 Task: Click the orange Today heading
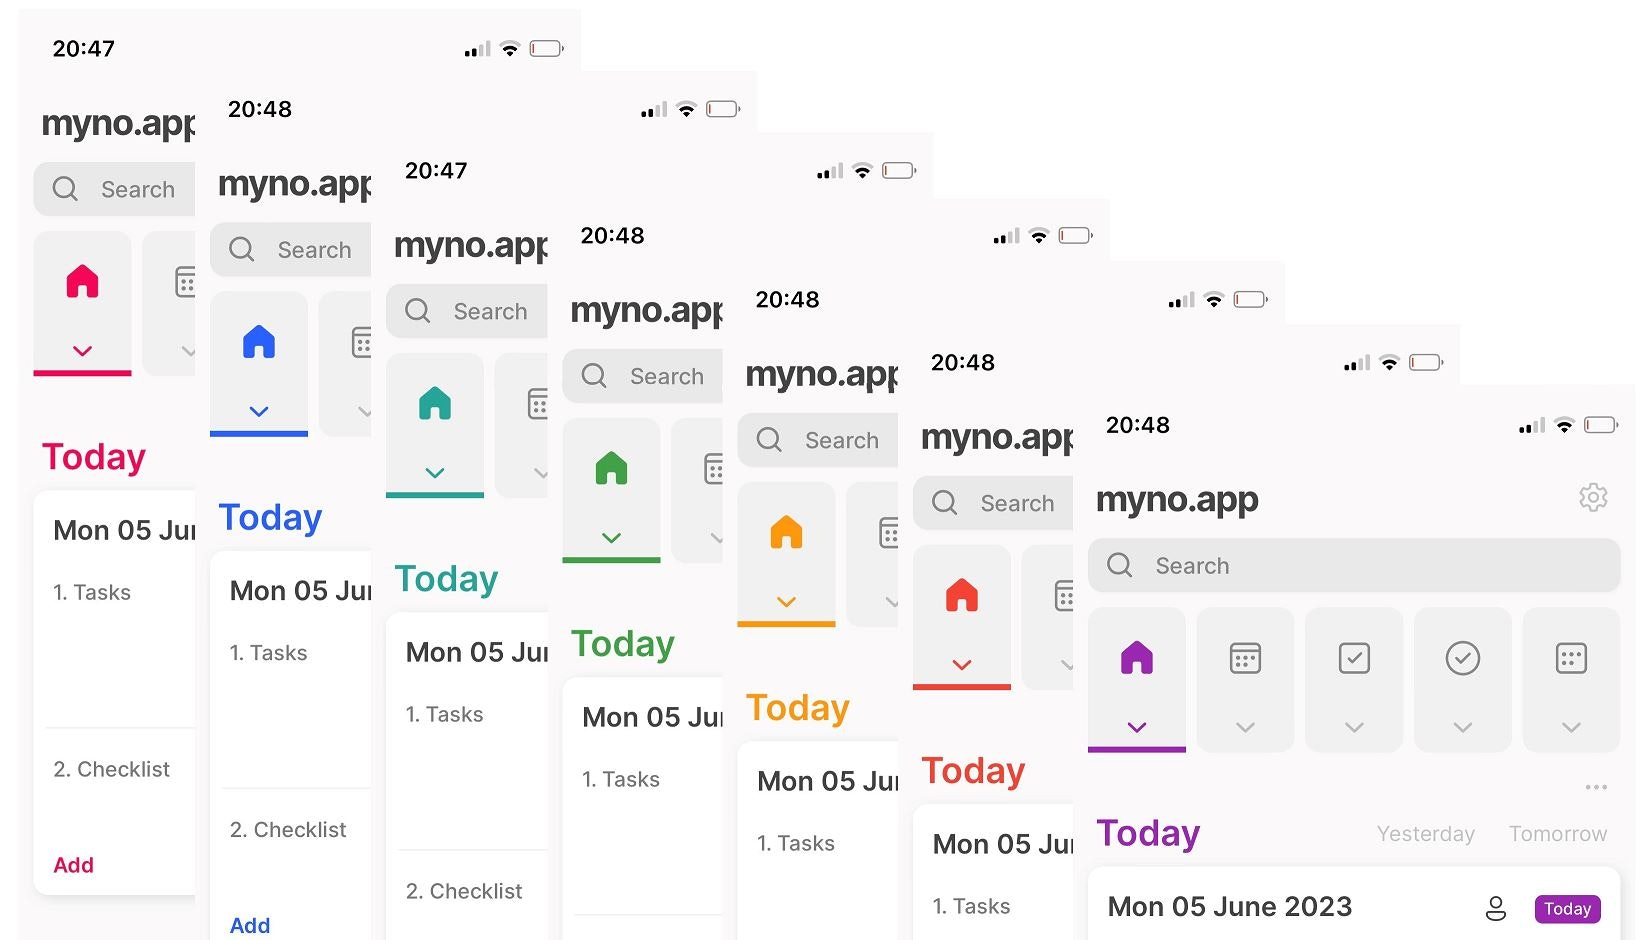[798, 708]
